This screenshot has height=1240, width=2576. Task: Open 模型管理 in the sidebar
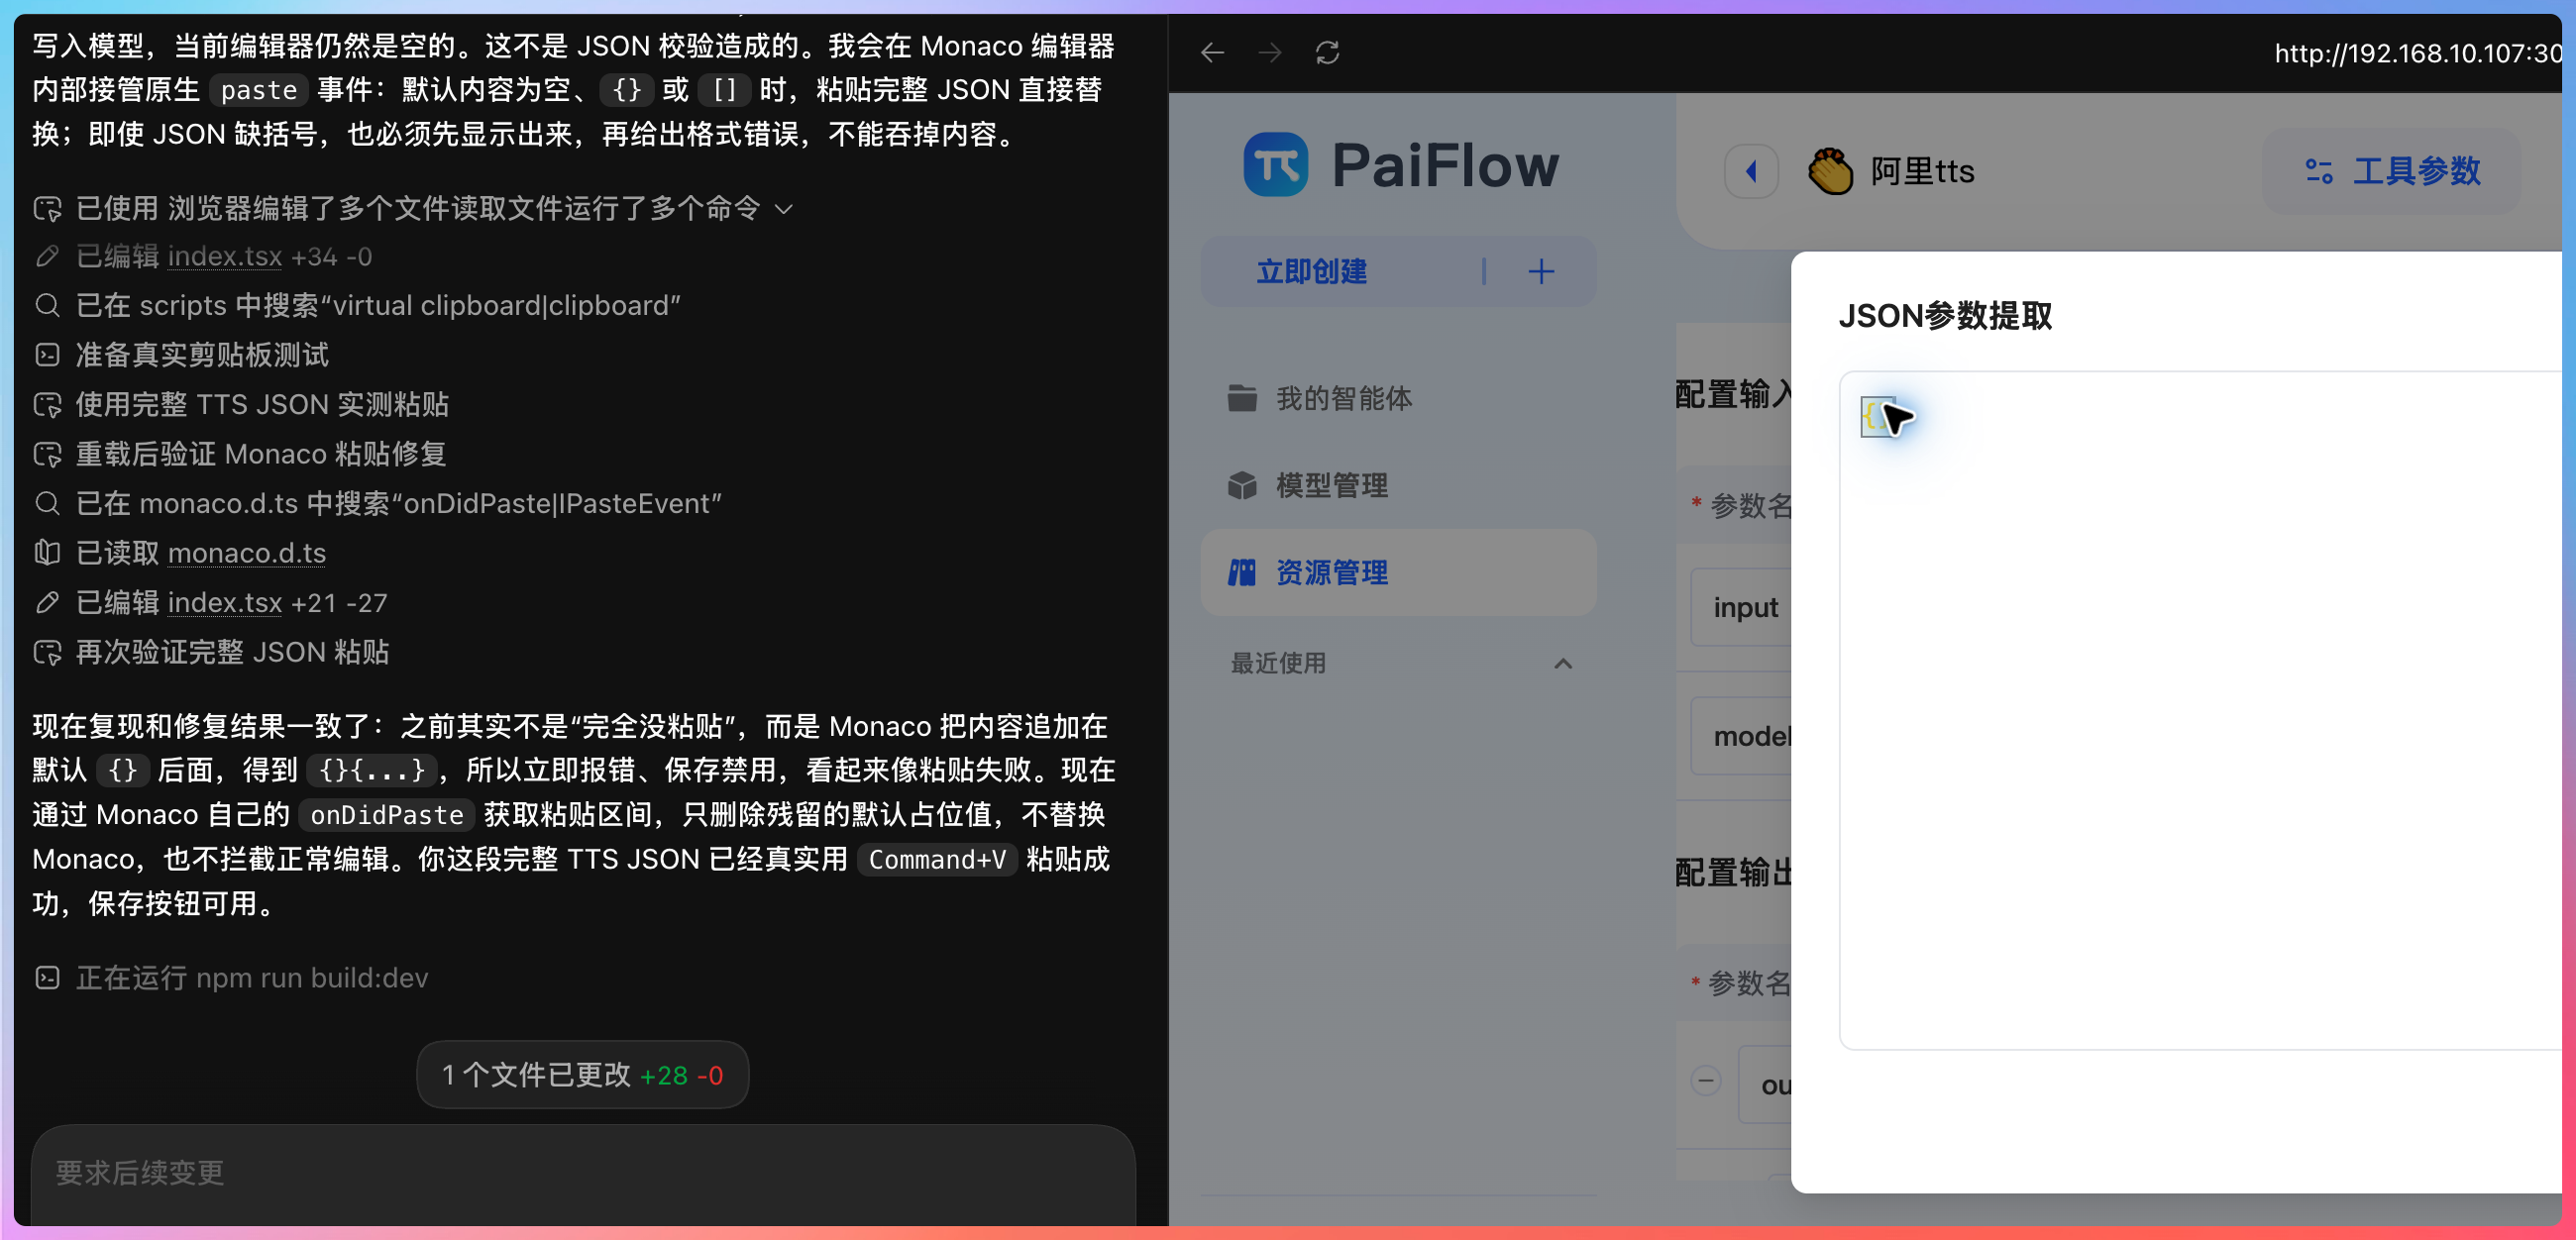(1398, 485)
